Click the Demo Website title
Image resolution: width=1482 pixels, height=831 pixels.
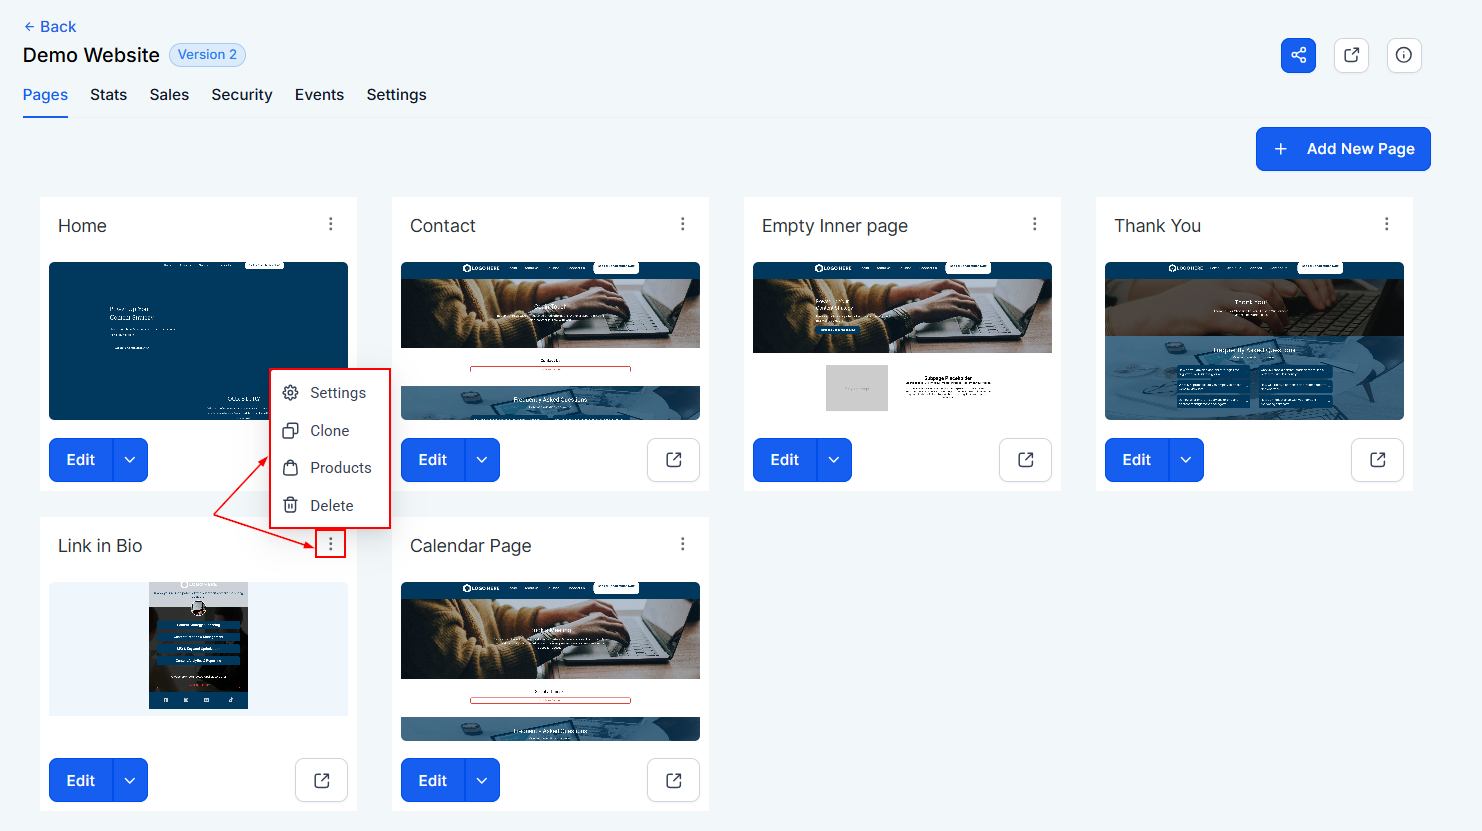click(x=91, y=55)
